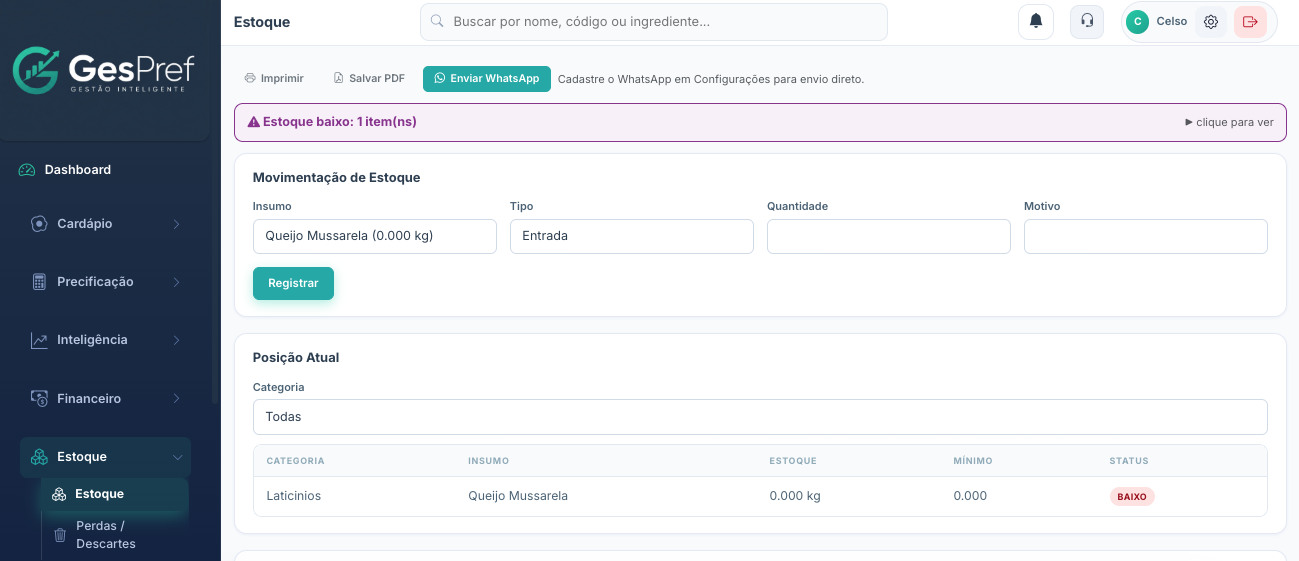1299x561 pixels.
Task: Collapse the Estoque sidebar section
Action: tap(105, 457)
